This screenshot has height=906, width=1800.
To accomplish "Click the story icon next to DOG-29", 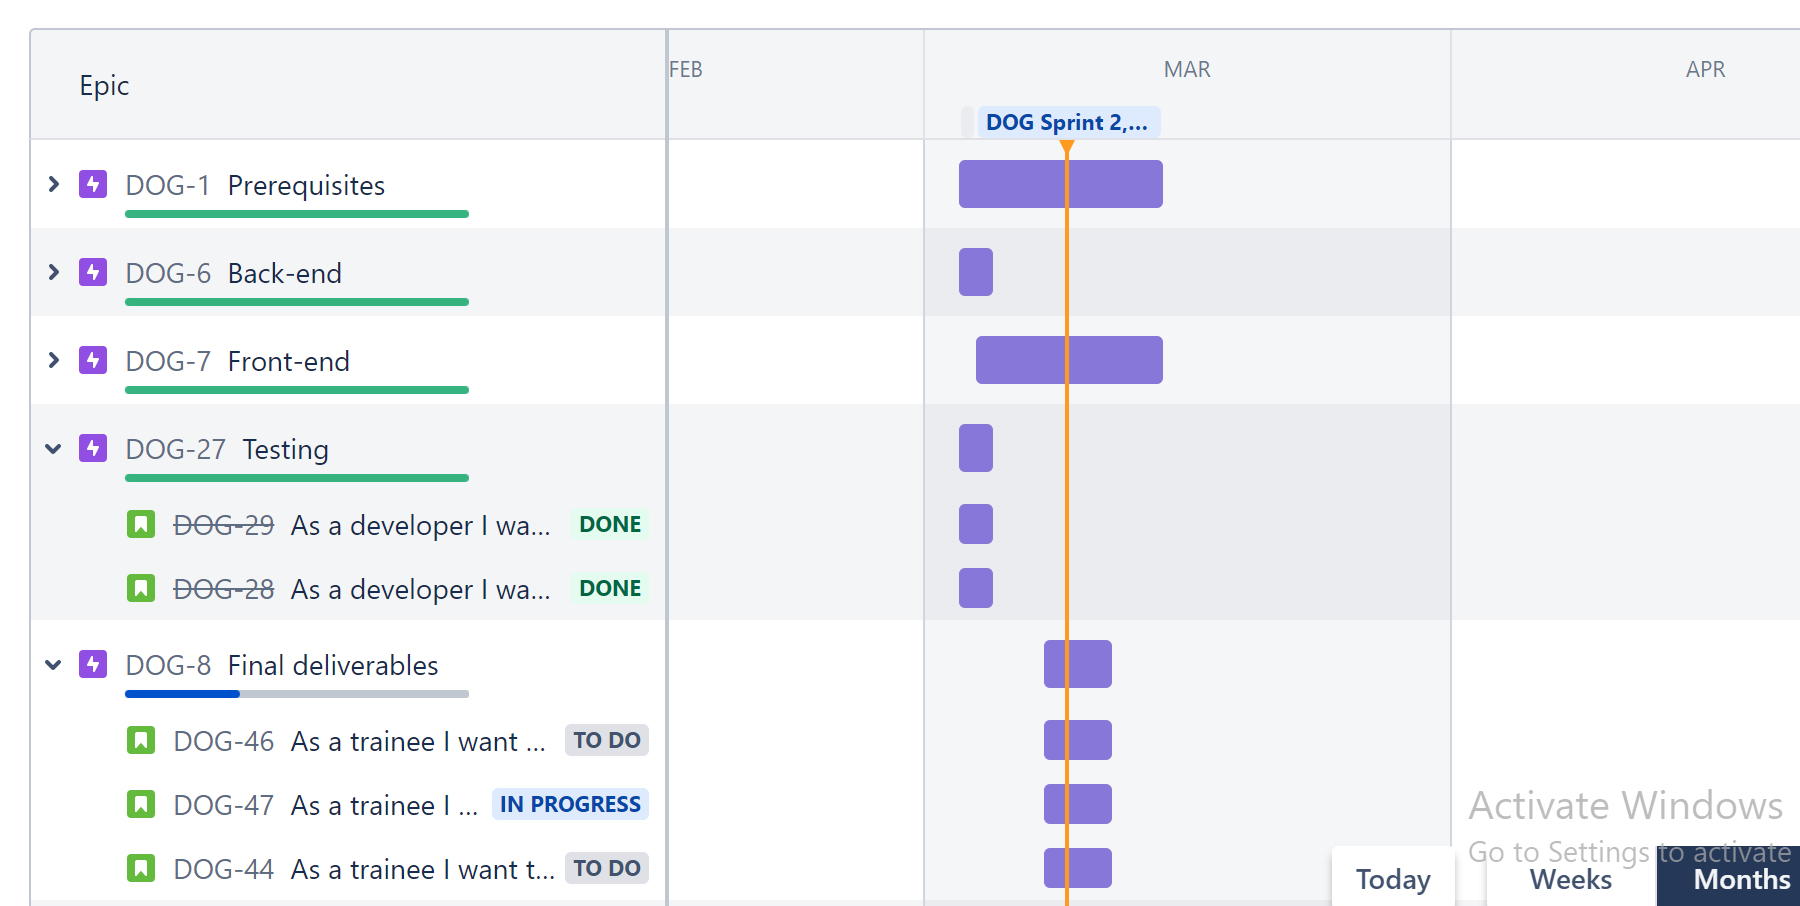I will [141, 524].
